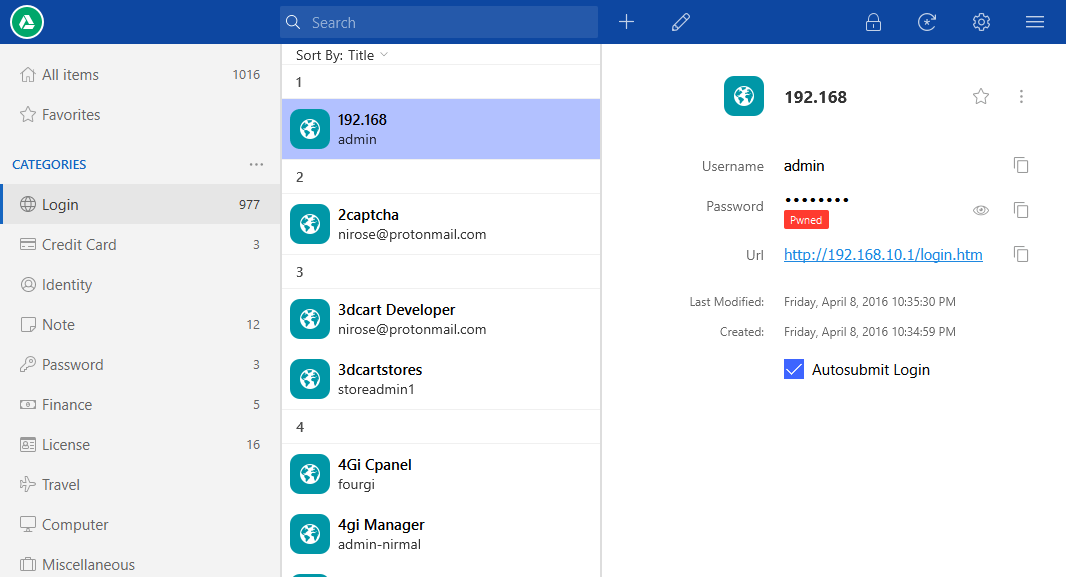Image resolution: width=1066 pixels, height=577 pixels.
Task: Click the Last Modified date value
Action: click(870, 302)
